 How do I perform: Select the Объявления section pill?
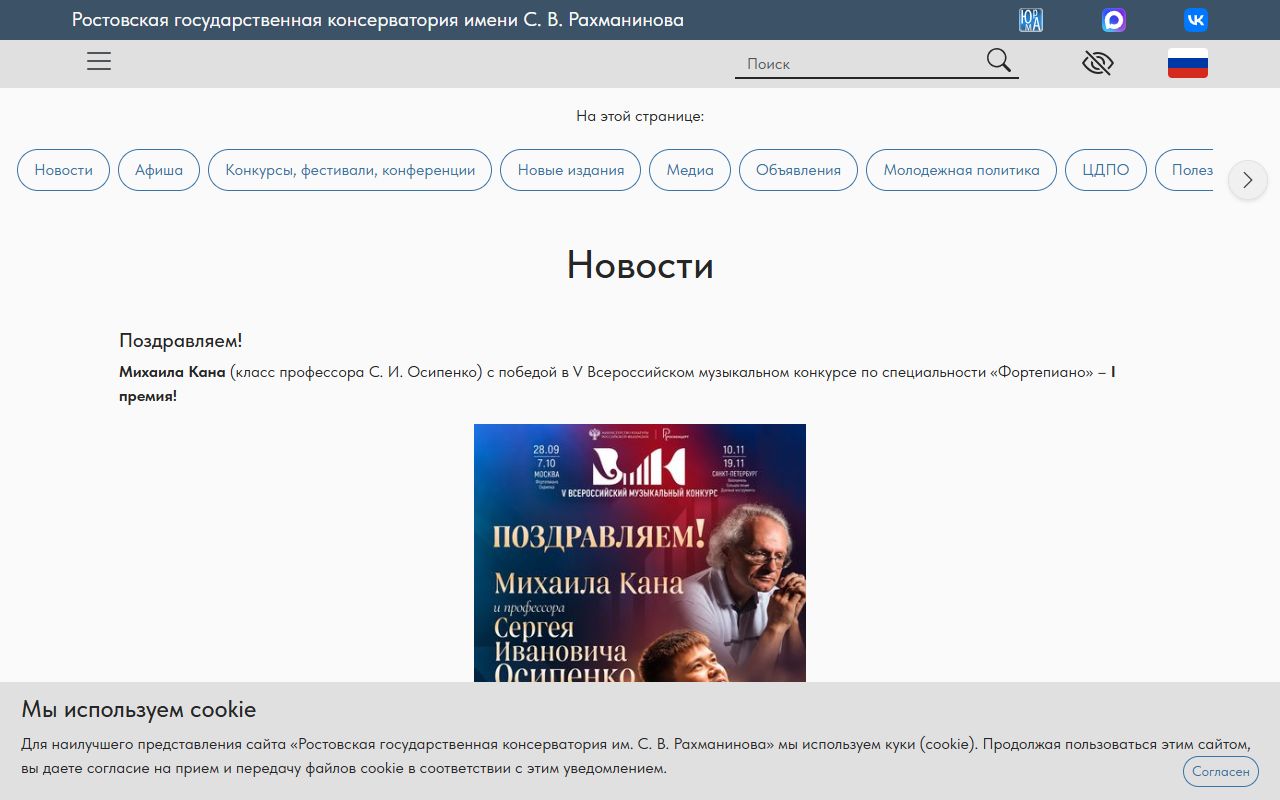point(798,170)
